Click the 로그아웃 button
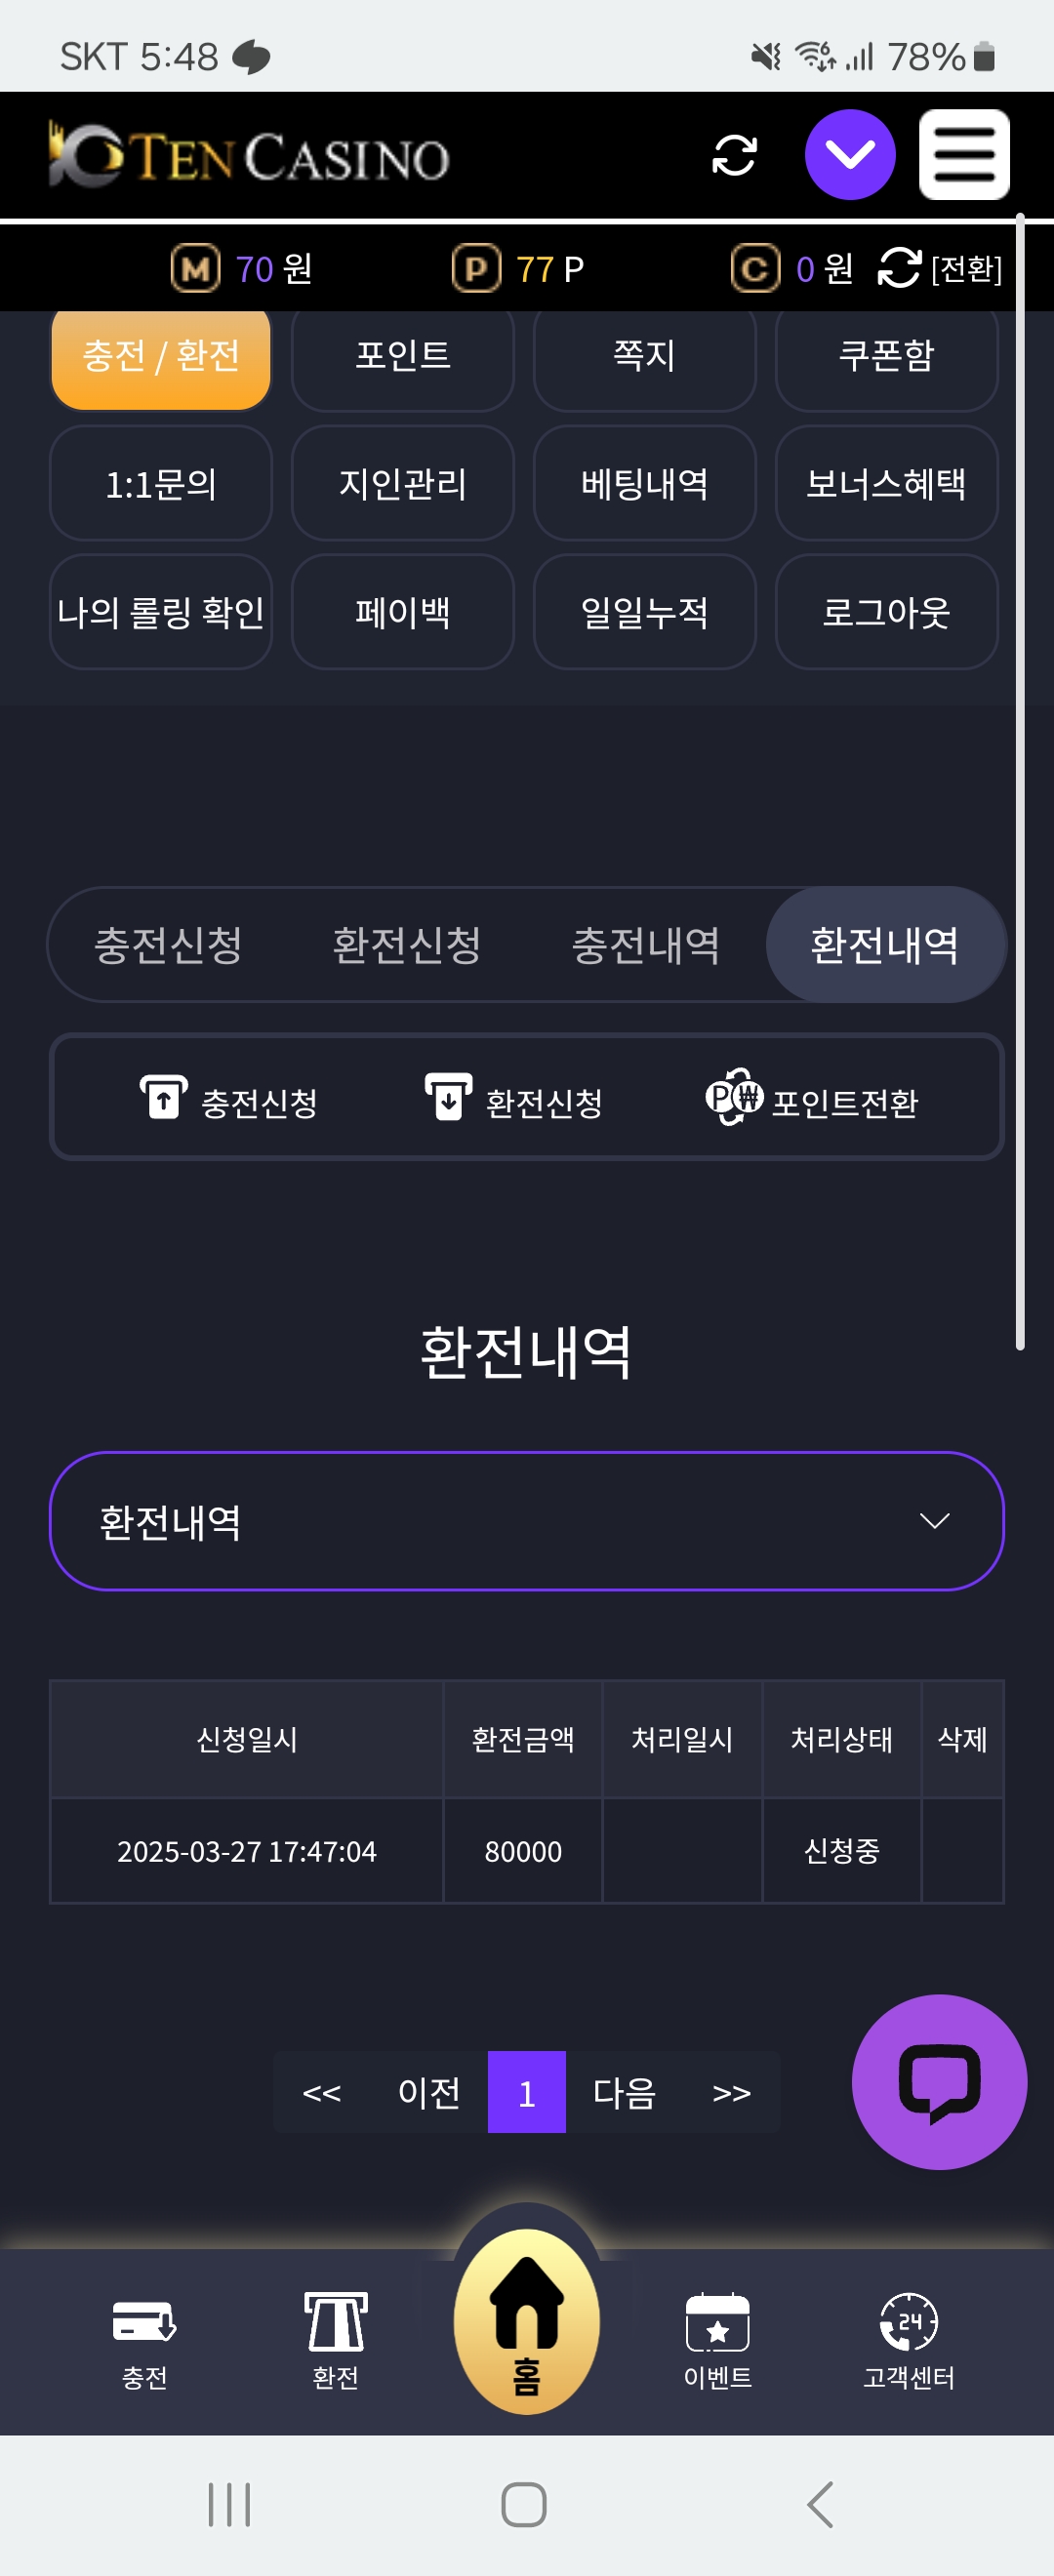This screenshot has width=1054, height=2576. click(x=886, y=612)
